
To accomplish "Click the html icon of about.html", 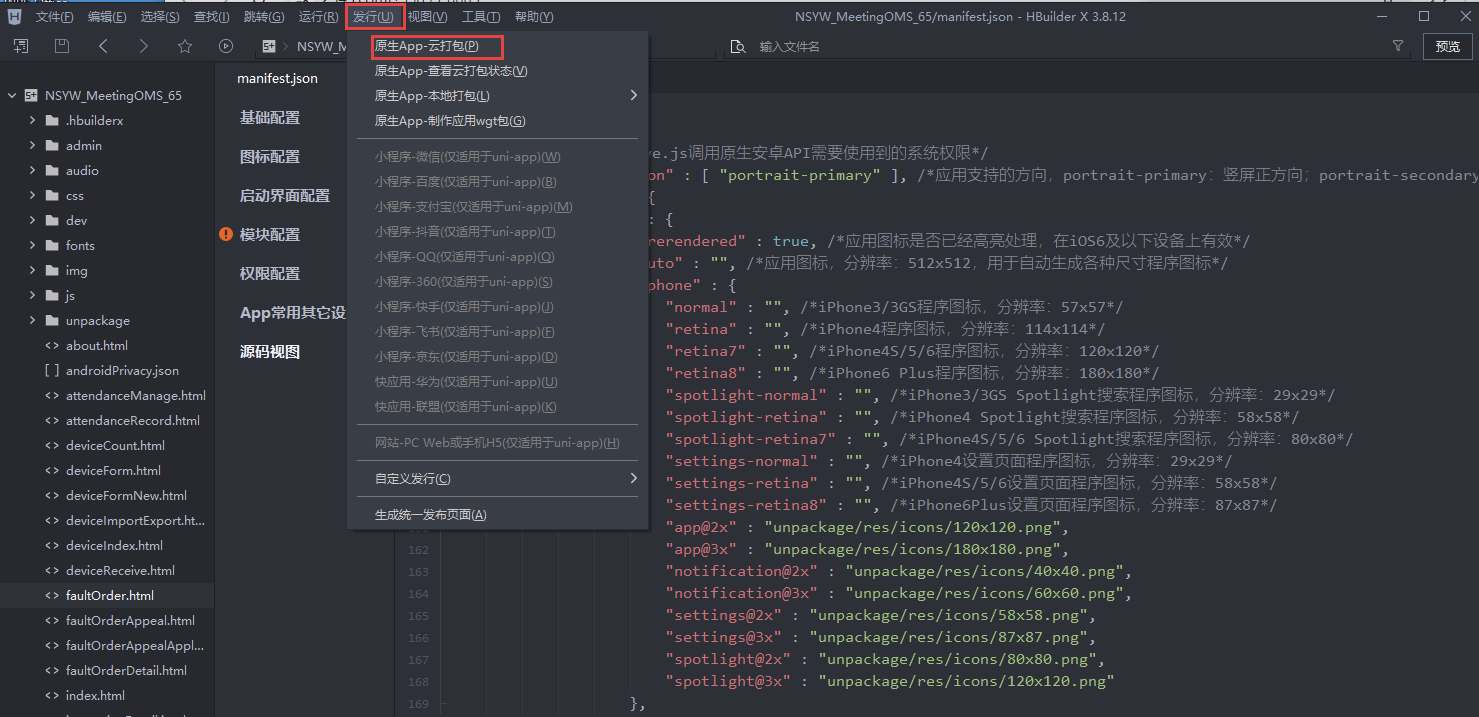I will [52, 345].
